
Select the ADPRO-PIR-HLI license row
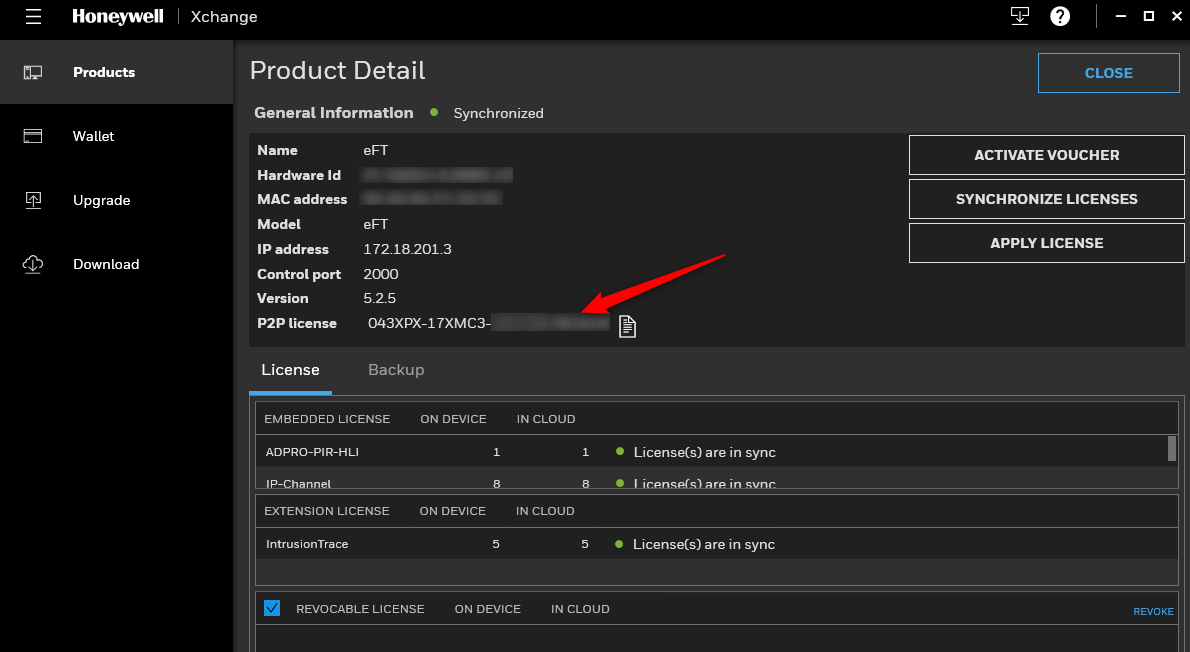click(x=712, y=451)
